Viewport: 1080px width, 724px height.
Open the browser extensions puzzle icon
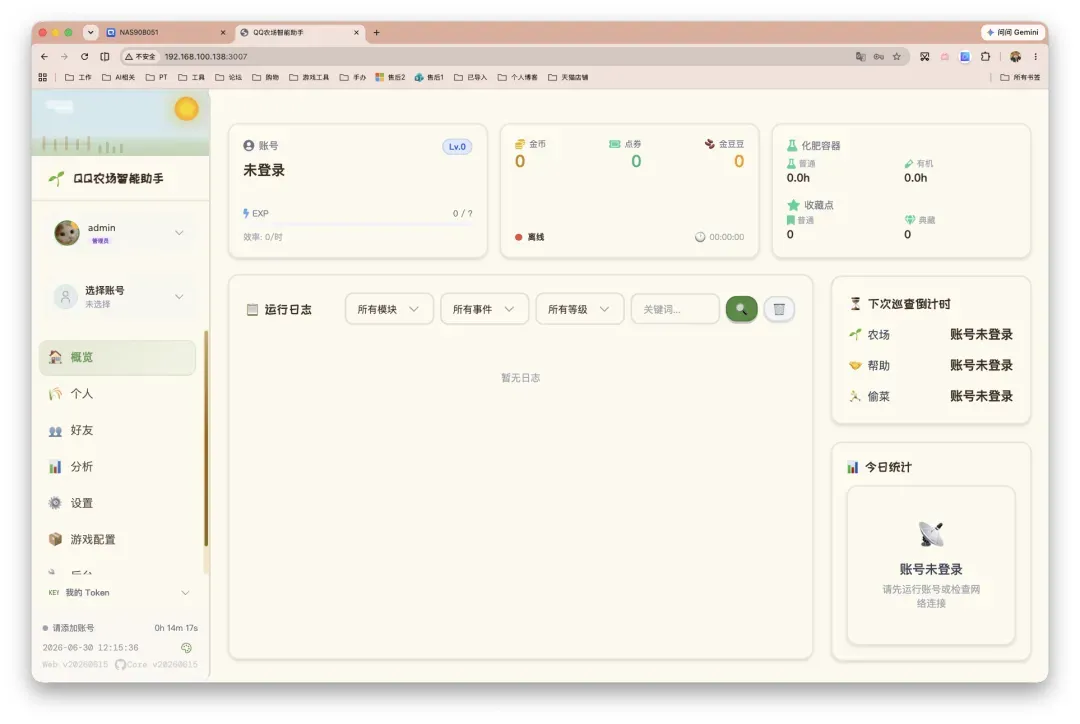click(x=986, y=56)
